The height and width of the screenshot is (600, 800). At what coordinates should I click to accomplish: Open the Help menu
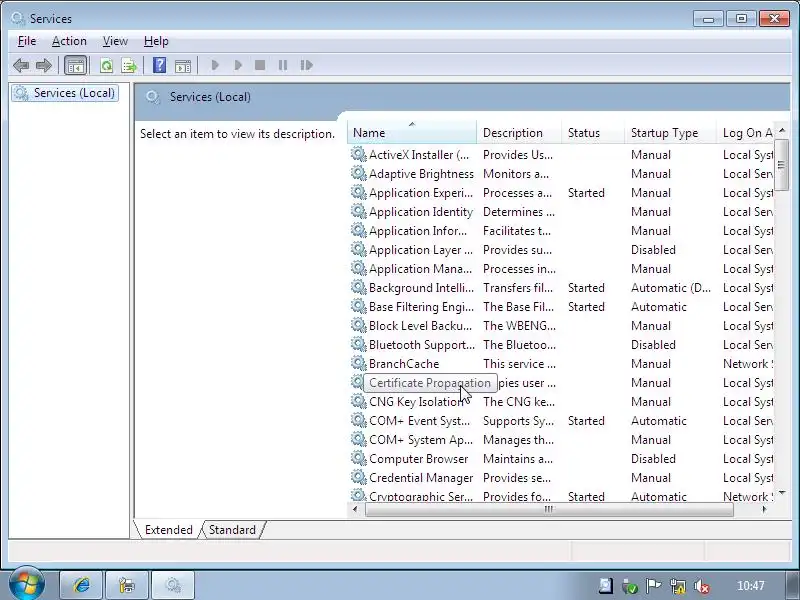click(x=156, y=41)
